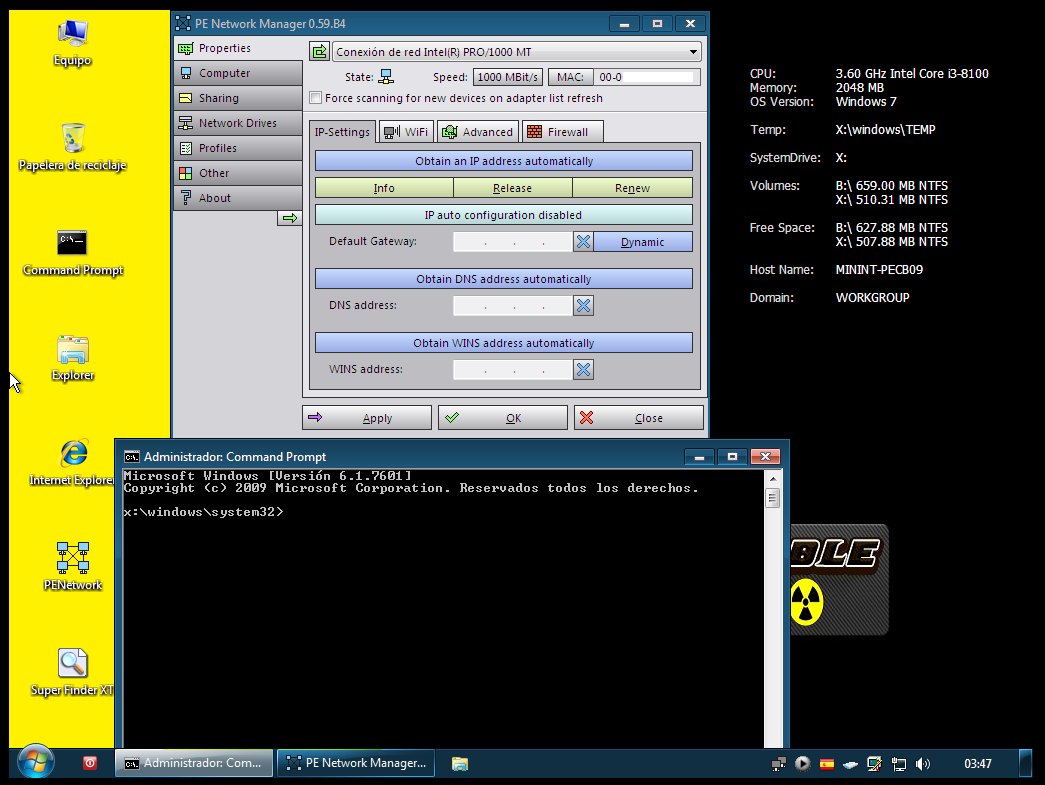The width and height of the screenshot is (1045, 785).
Task: Open the Computer section in sidebar
Action: pyautogui.click(x=238, y=73)
